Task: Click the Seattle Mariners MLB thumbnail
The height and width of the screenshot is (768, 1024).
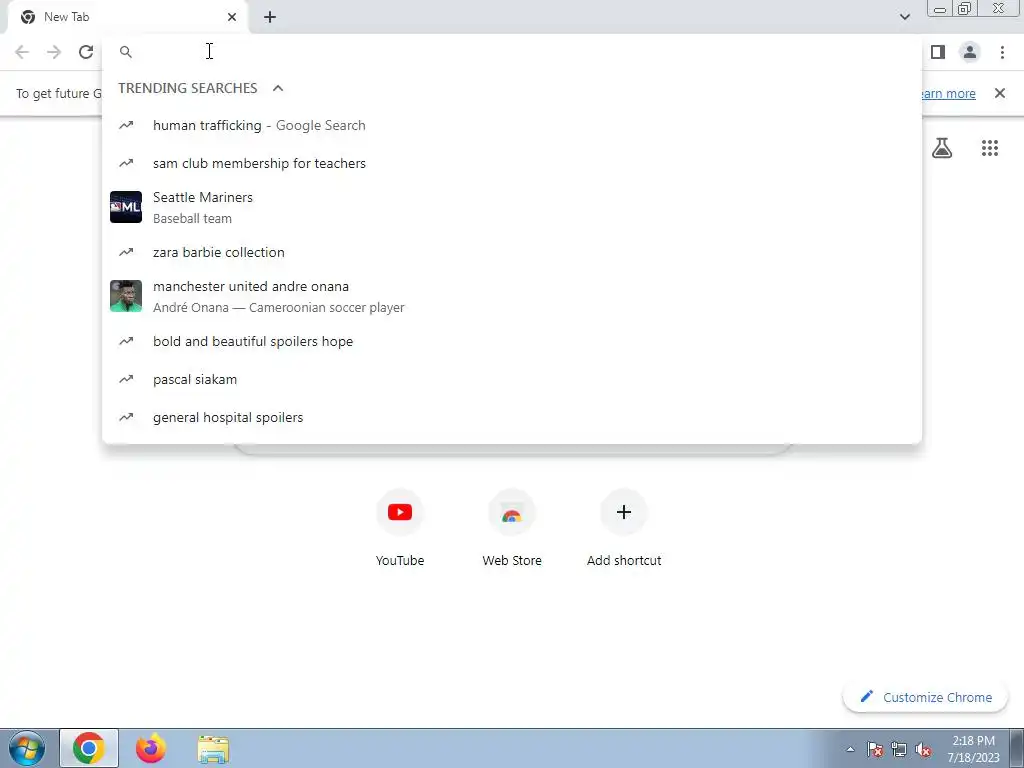Action: (x=126, y=207)
